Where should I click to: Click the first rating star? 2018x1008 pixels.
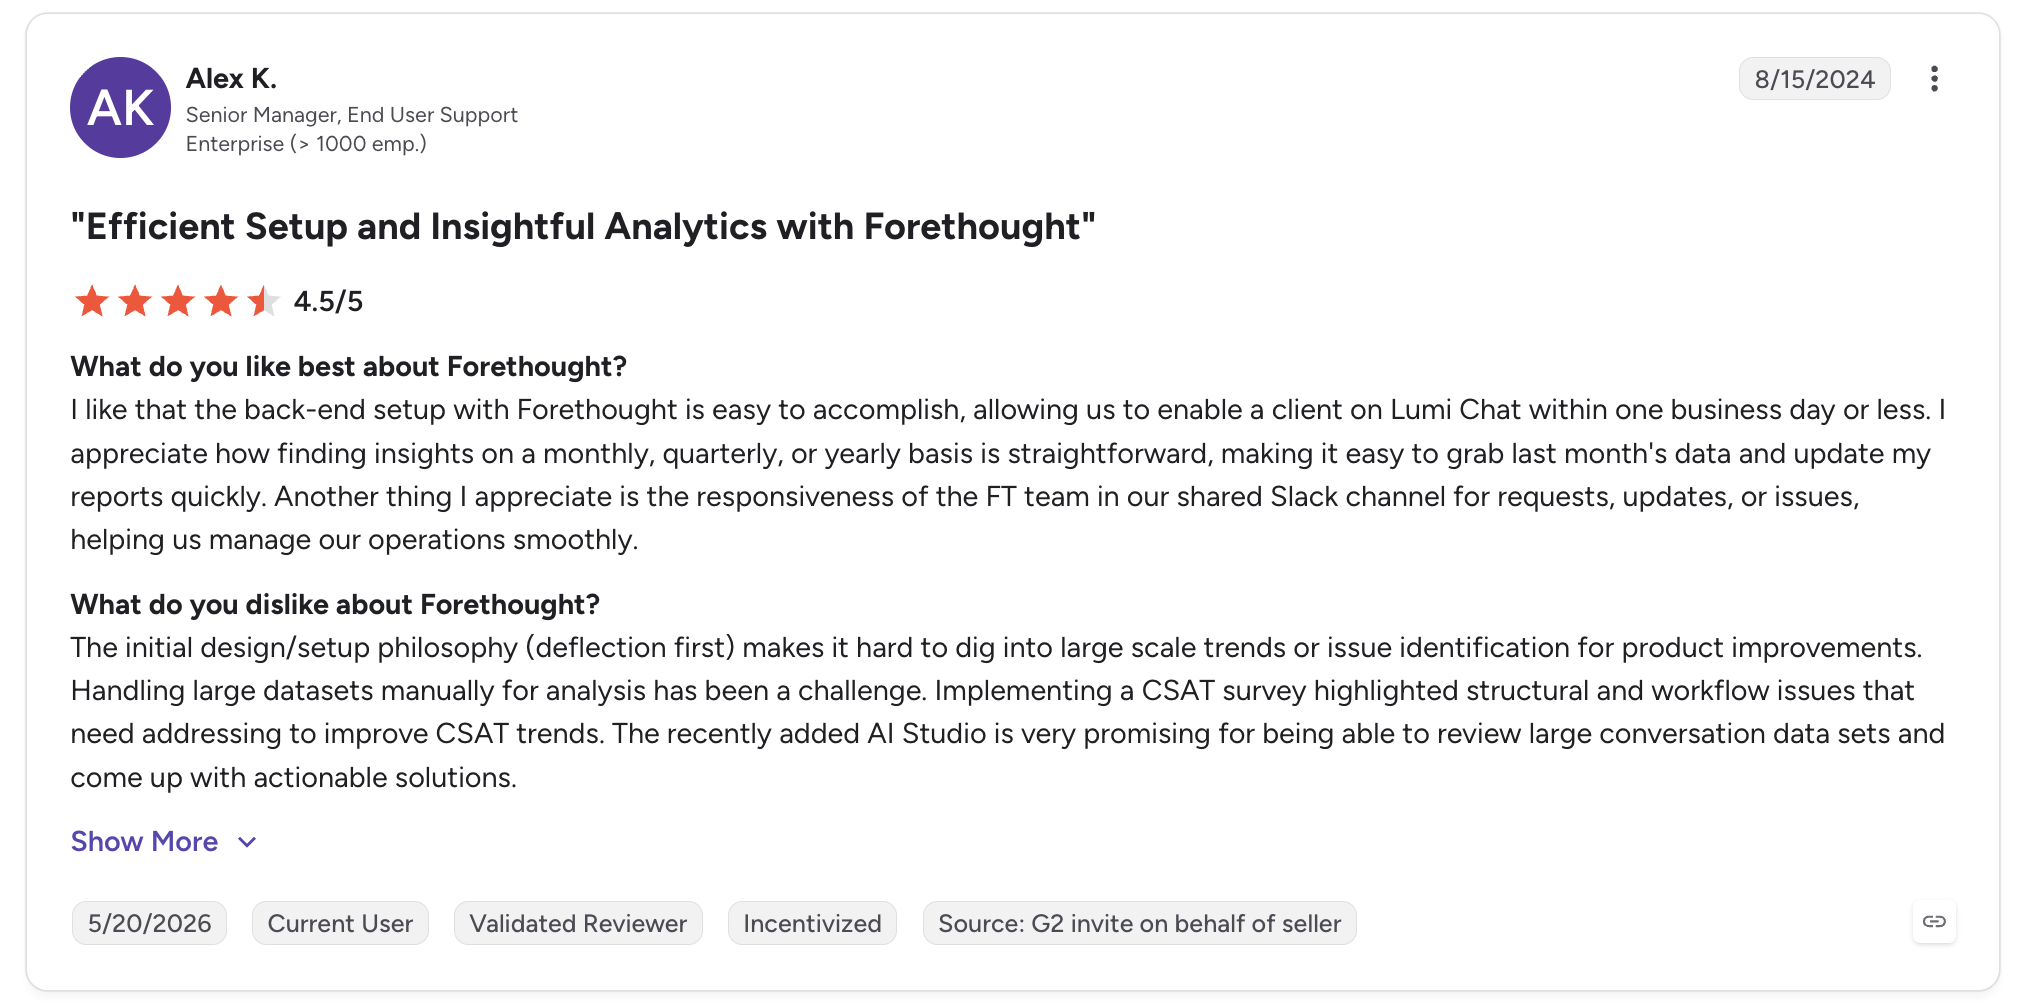pyautogui.click(x=92, y=301)
